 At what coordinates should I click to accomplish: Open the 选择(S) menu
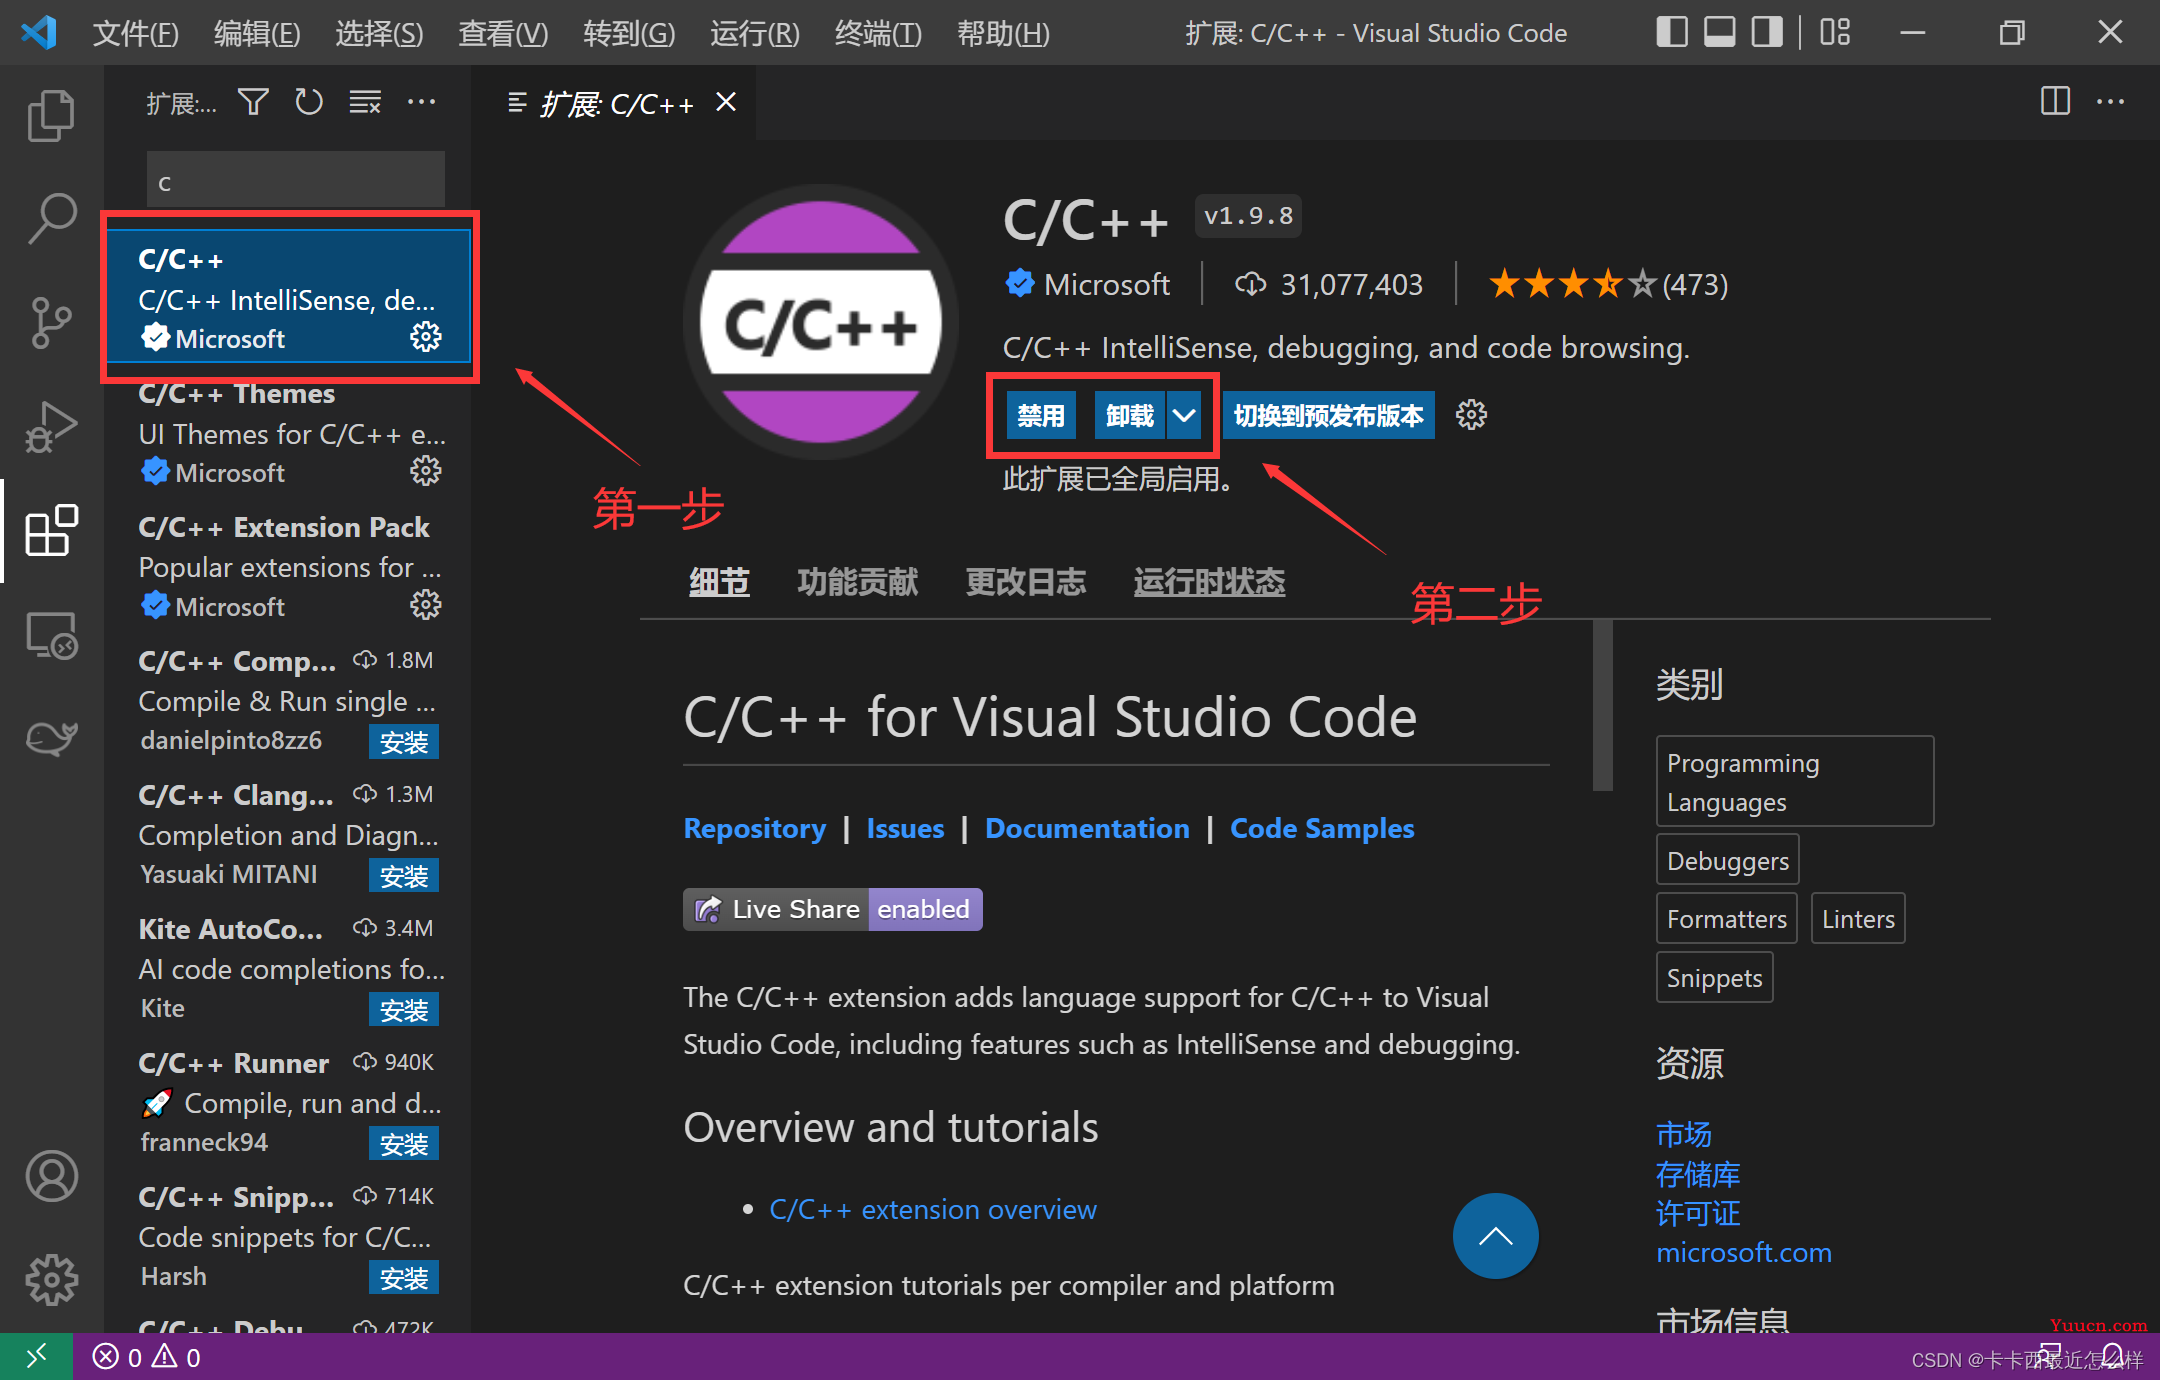pyautogui.click(x=379, y=33)
